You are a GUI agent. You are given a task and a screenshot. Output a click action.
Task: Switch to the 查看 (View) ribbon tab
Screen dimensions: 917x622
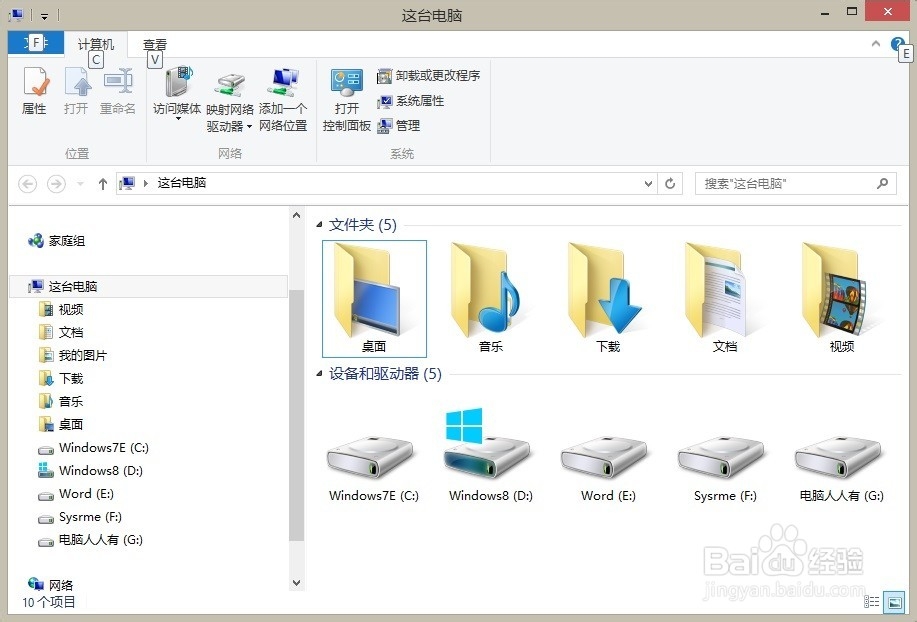[x=153, y=44]
